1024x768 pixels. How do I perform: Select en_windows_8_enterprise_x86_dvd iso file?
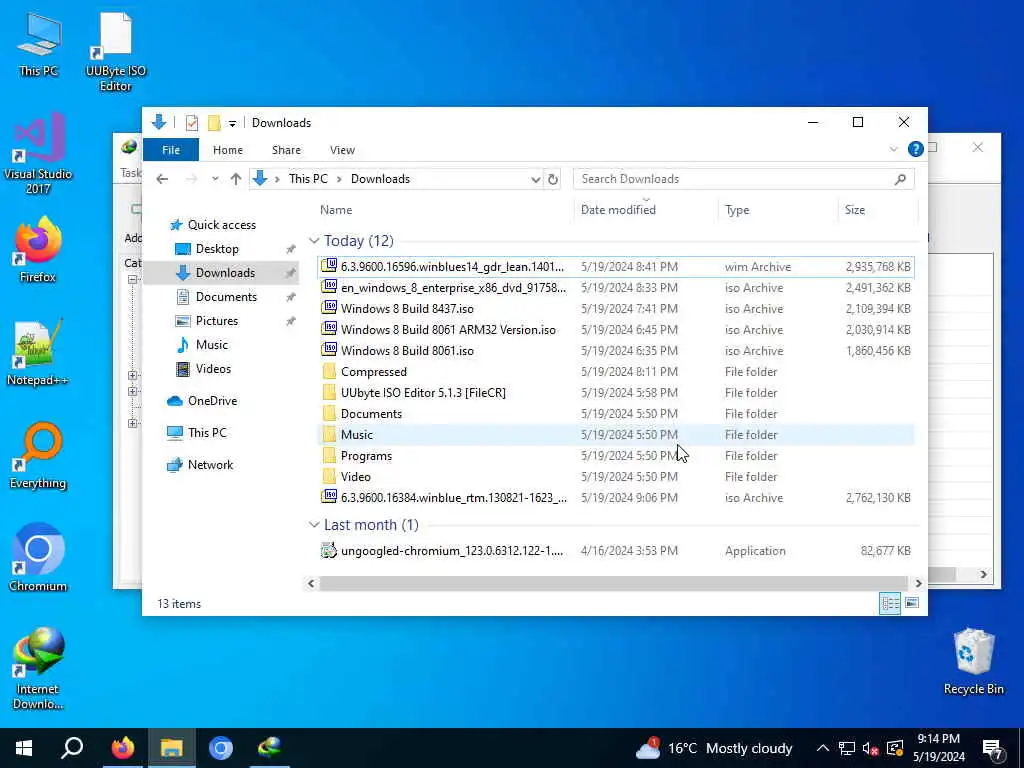click(x=615, y=288)
